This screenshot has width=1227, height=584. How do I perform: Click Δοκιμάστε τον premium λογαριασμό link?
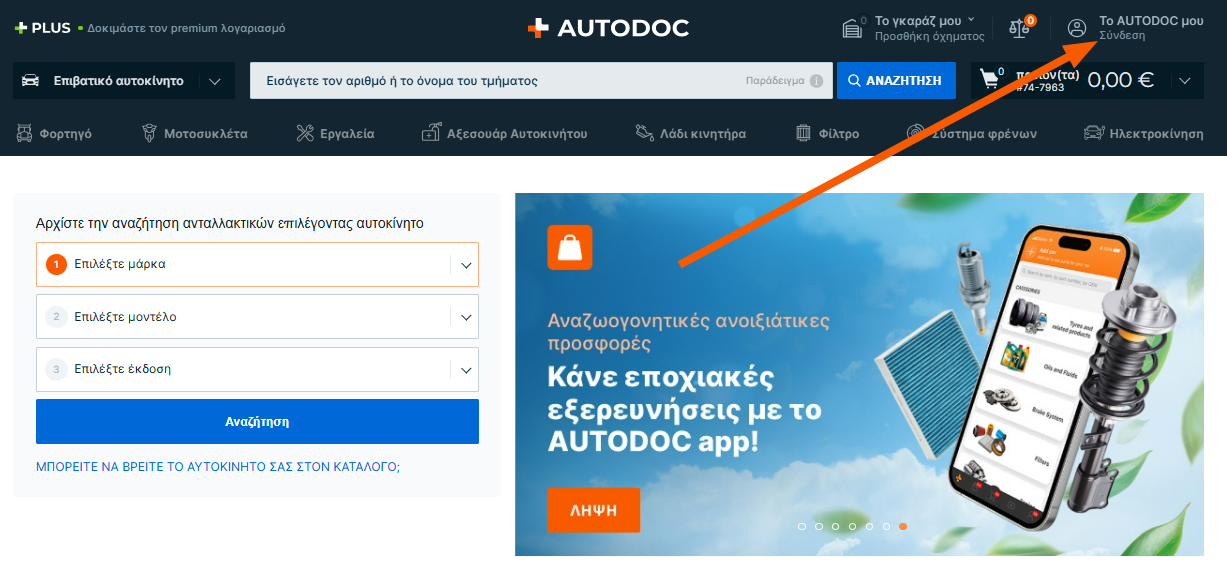coord(186,28)
